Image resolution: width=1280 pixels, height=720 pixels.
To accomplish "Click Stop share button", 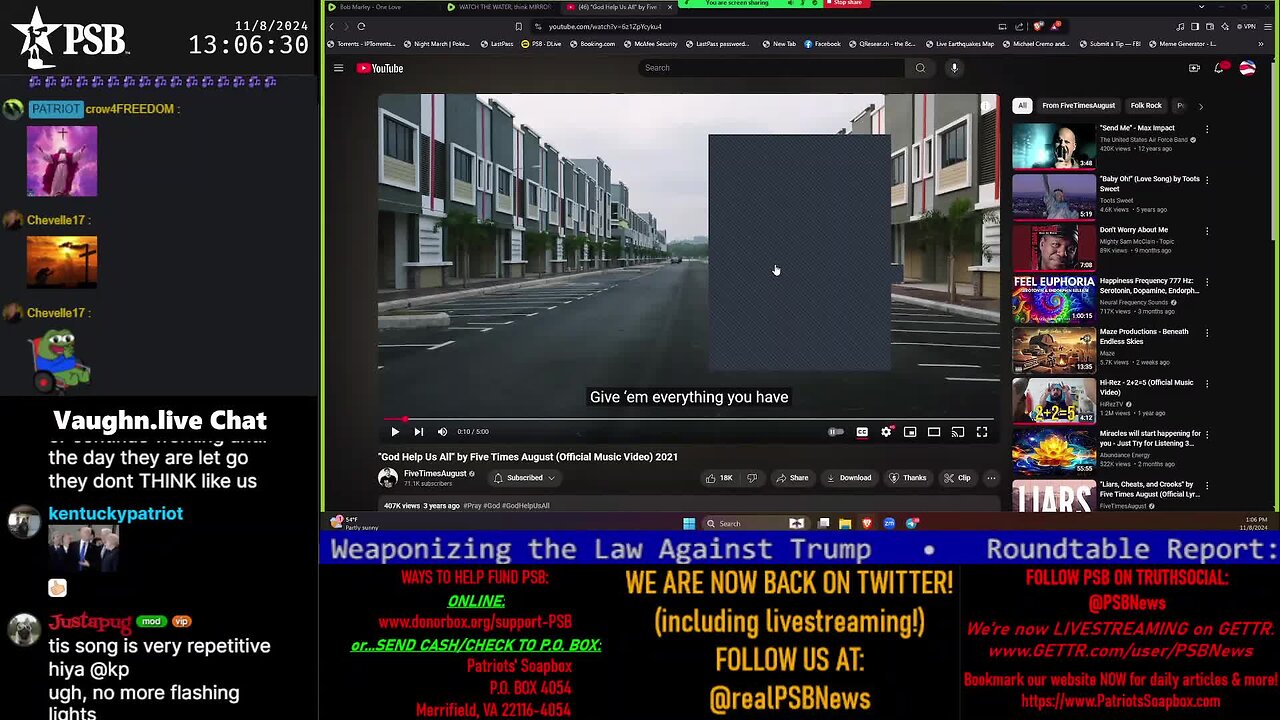I will [x=847, y=3].
